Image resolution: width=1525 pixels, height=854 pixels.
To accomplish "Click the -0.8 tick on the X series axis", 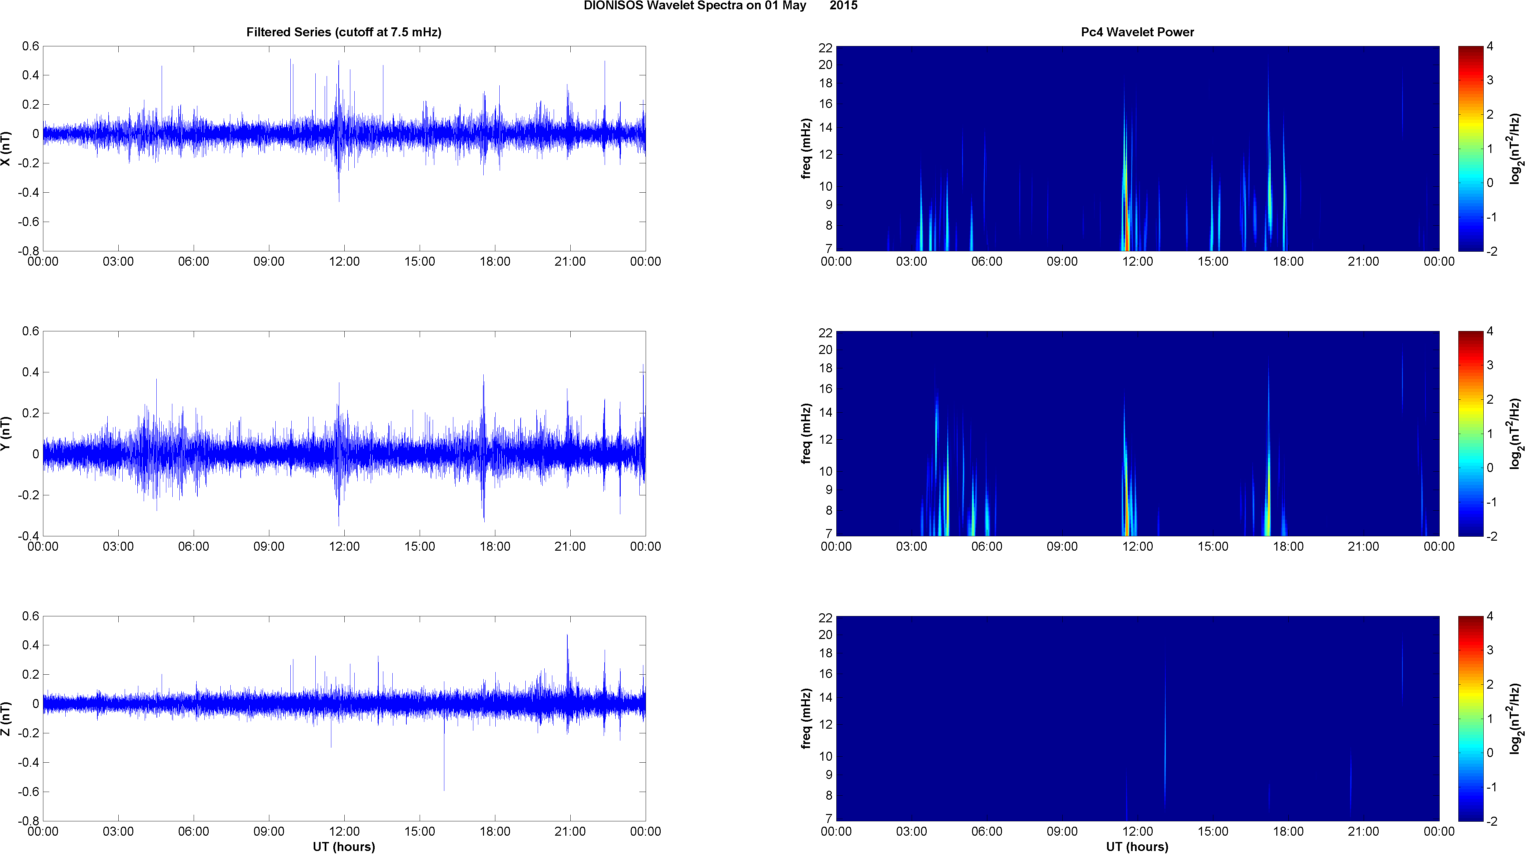I will (x=28, y=251).
